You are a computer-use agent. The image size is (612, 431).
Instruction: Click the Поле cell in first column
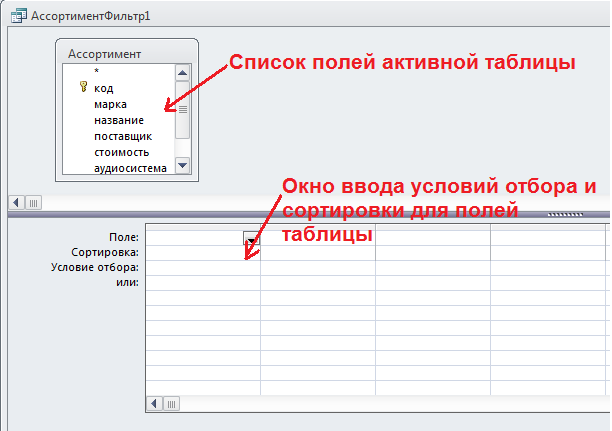click(203, 238)
